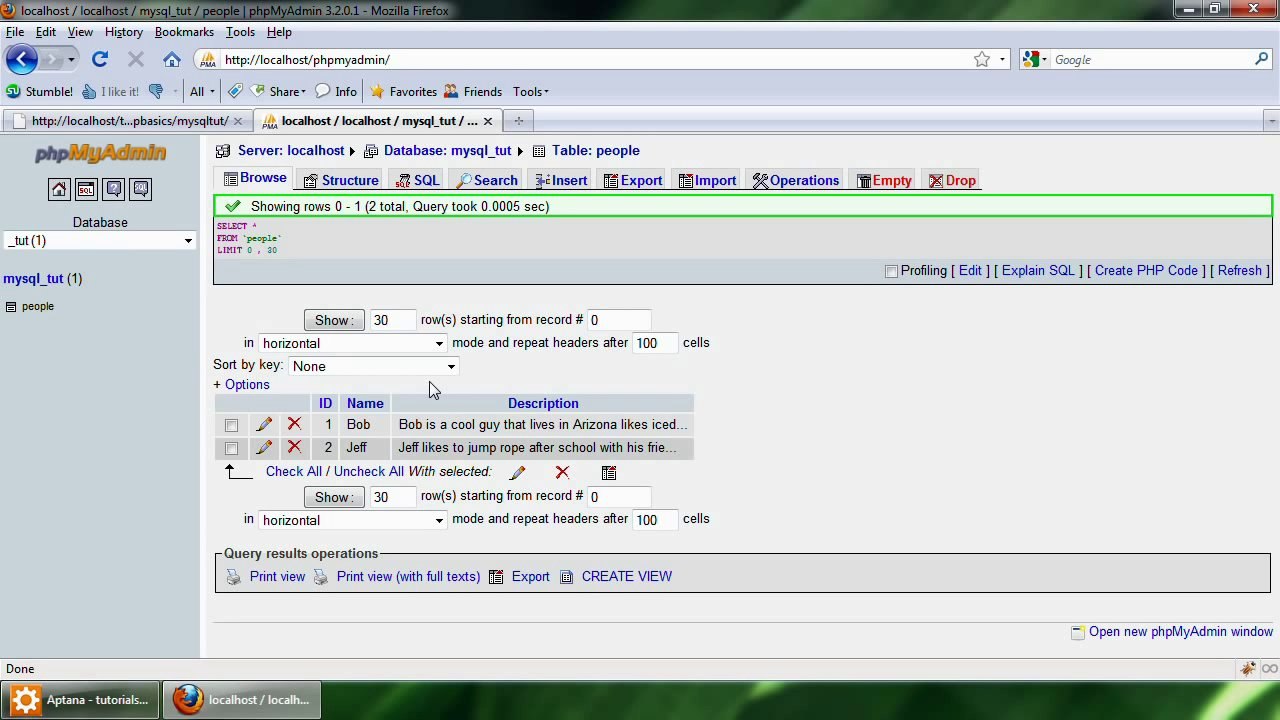Screen dimensions: 1280x720
Task: Click the people table icon in sidebar
Action: point(11,307)
